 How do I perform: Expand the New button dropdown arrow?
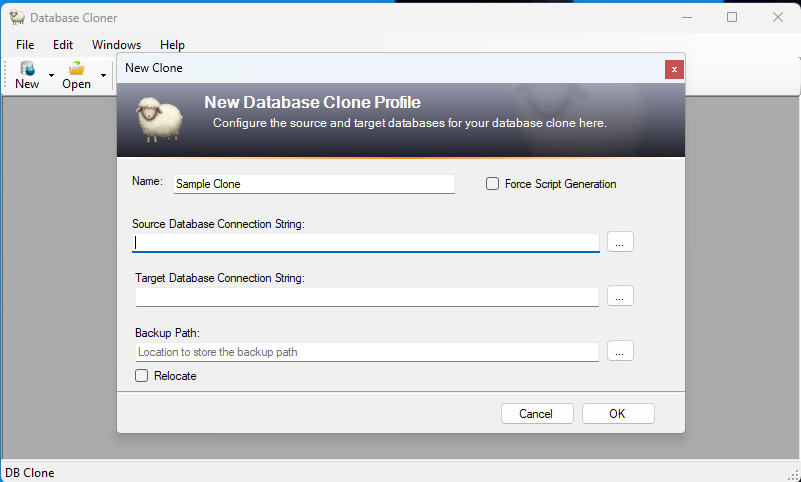click(x=51, y=76)
